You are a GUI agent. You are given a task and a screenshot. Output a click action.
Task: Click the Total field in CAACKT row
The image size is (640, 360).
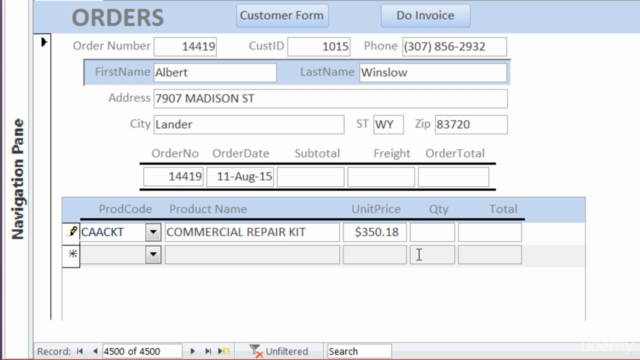[x=490, y=232]
